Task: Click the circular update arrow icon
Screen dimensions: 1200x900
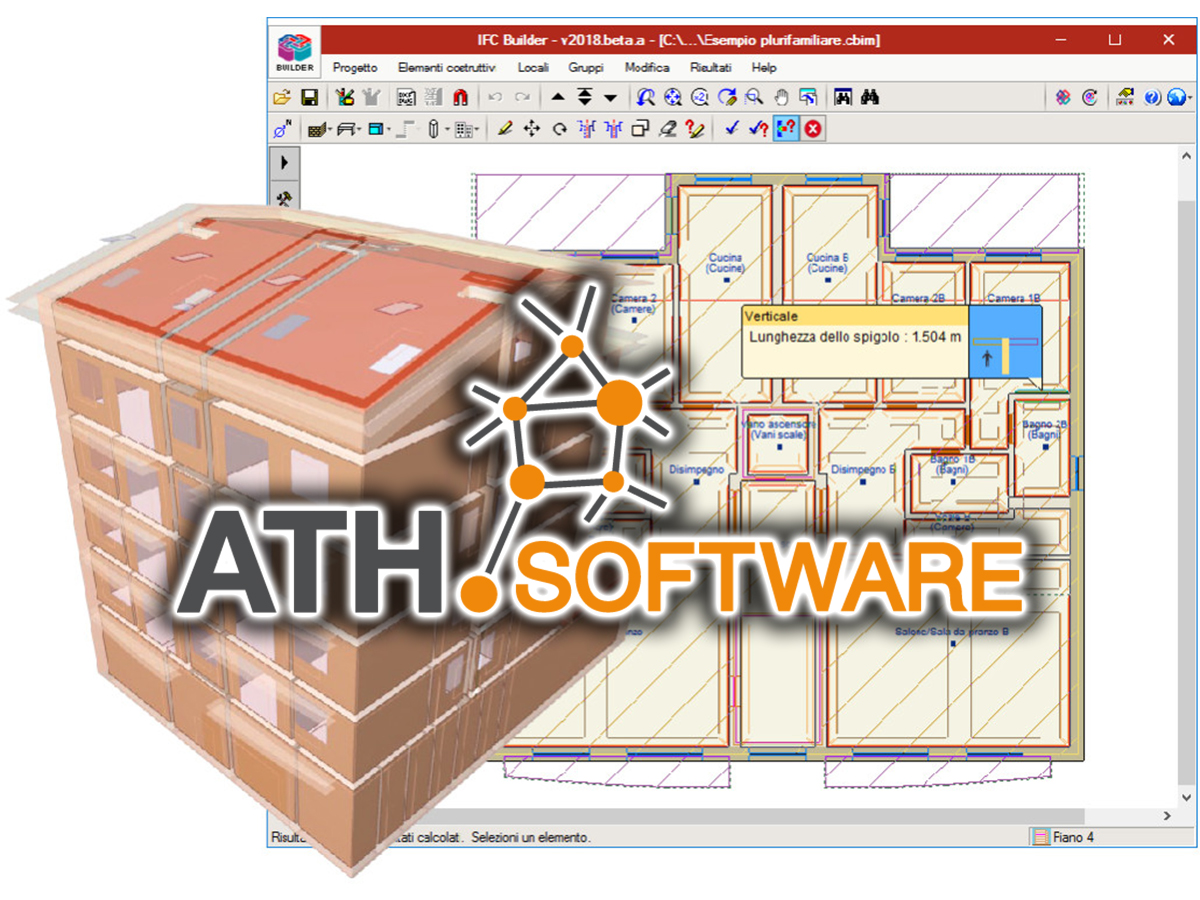Action: [1090, 97]
